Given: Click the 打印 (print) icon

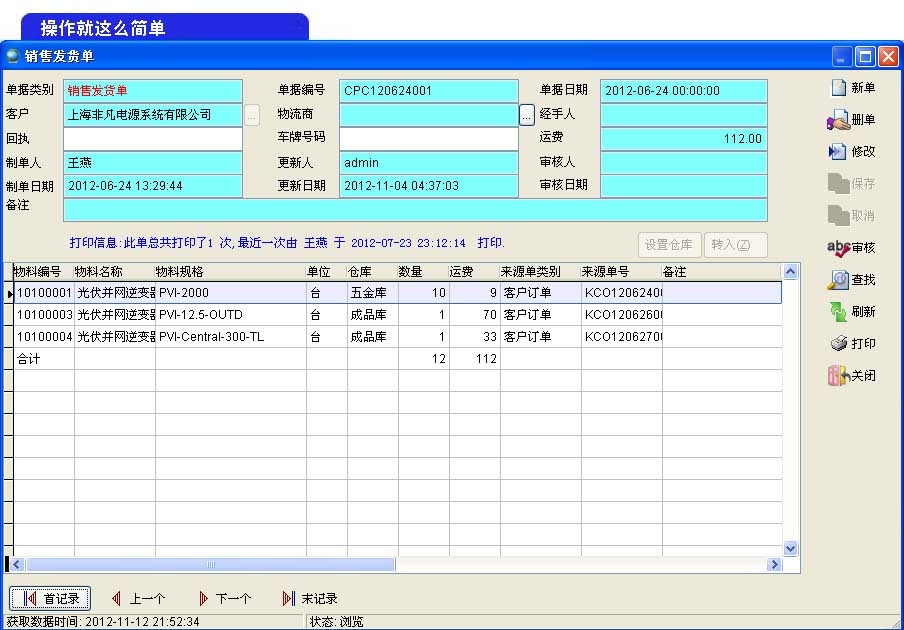Looking at the screenshot, I should (x=838, y=344).
